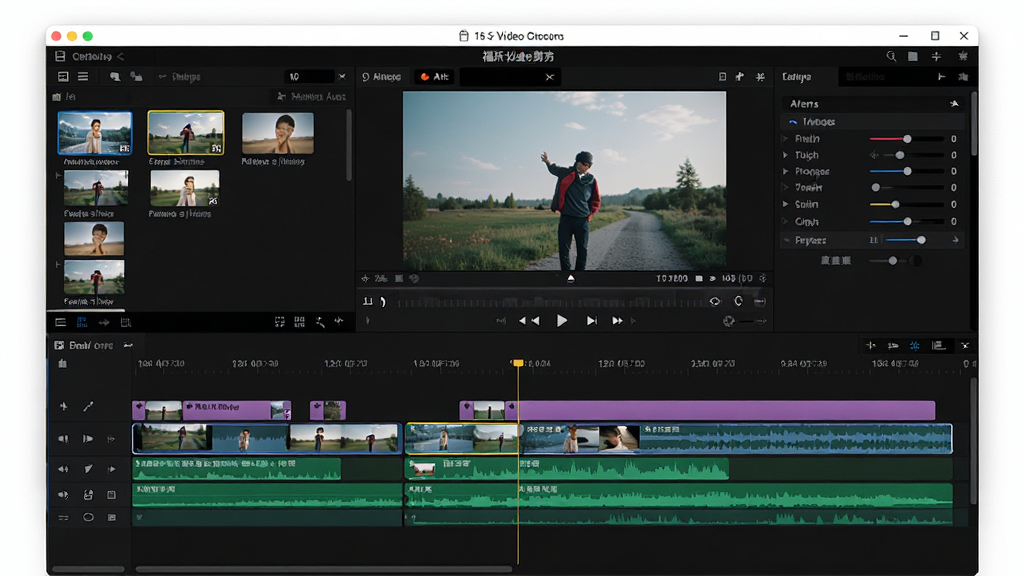1024x576 pixels.
Task: Click the sparkle star icon at top-right corner
Action: 963,56
